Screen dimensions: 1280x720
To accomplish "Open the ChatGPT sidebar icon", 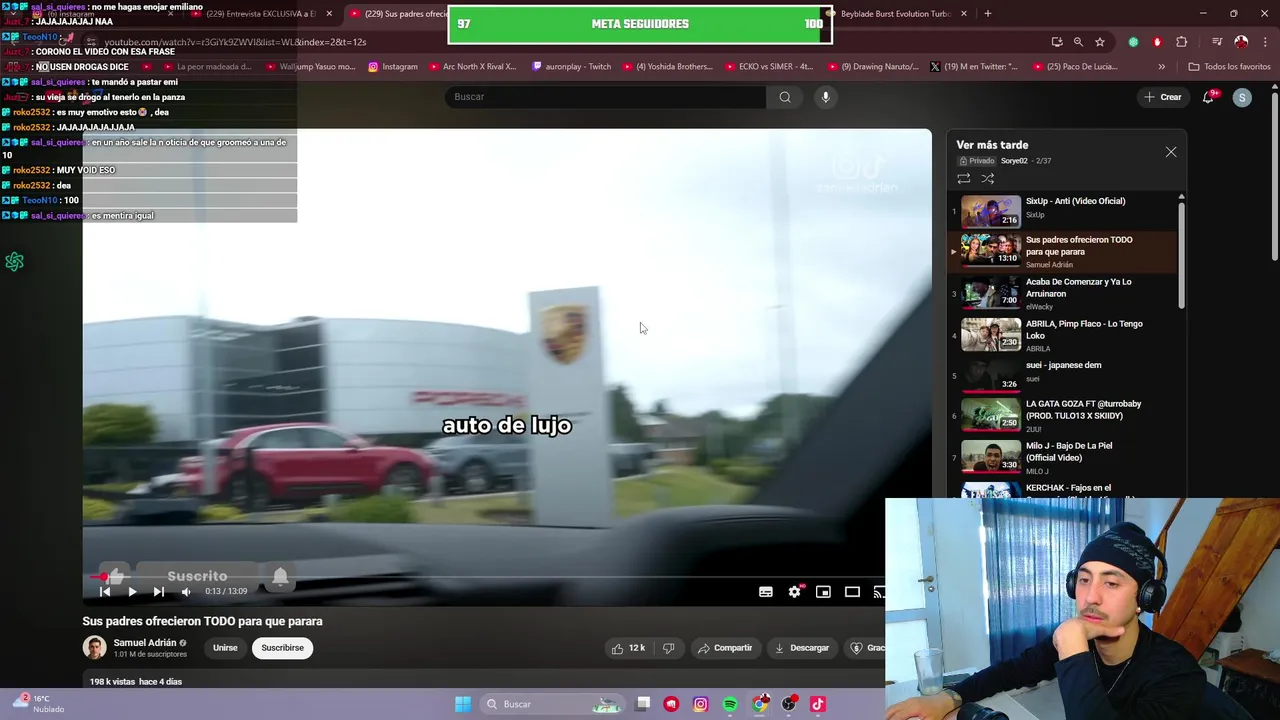I will [14, 262].
